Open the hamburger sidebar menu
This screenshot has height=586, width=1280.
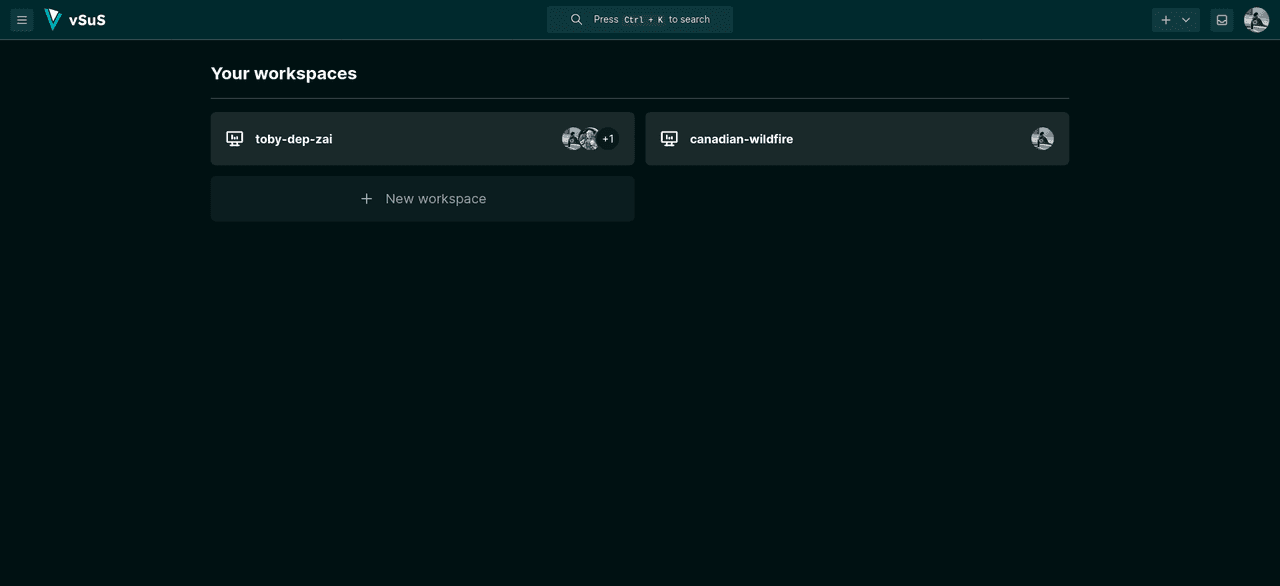tap(22, 20)
